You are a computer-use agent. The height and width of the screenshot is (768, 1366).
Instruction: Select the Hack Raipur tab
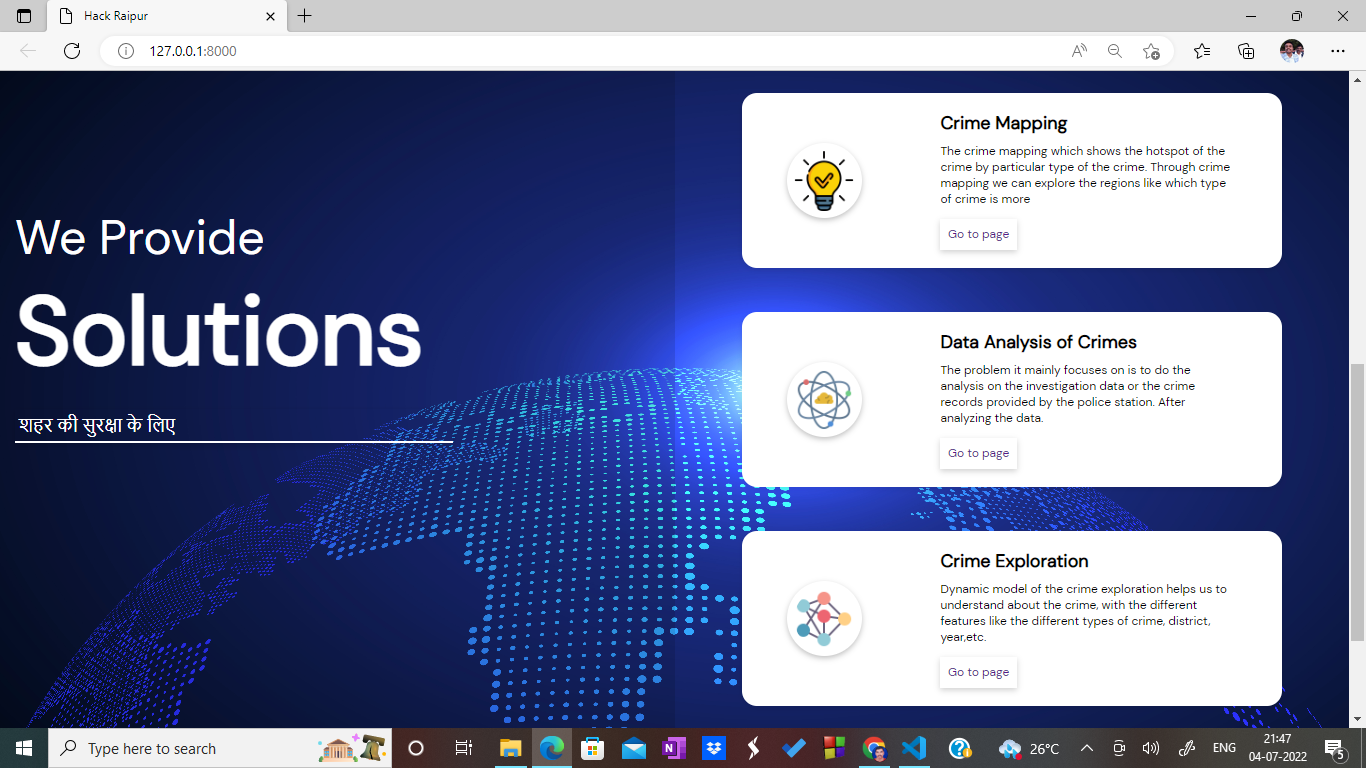point(167,16)
